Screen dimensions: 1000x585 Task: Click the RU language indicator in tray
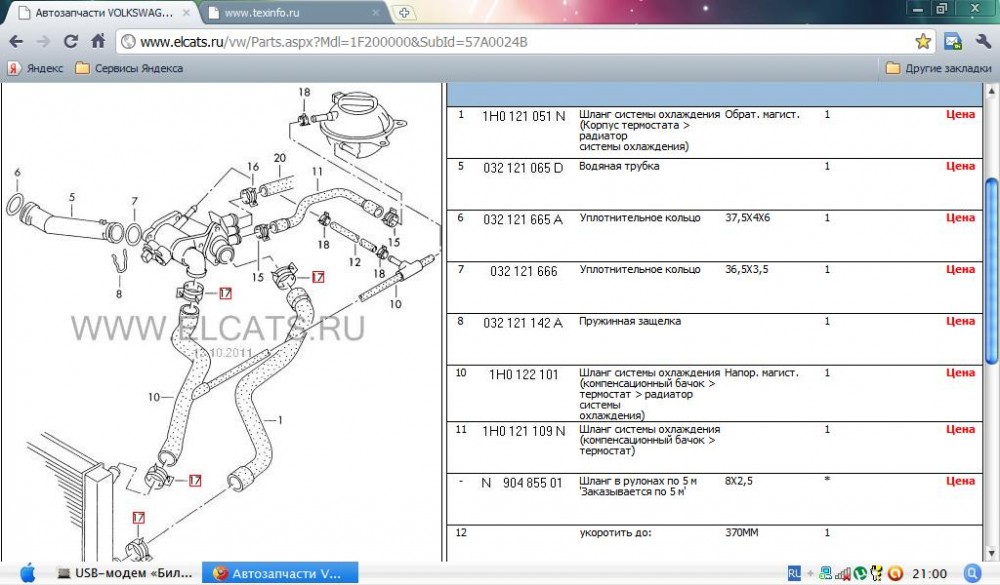tap(794, 573)
